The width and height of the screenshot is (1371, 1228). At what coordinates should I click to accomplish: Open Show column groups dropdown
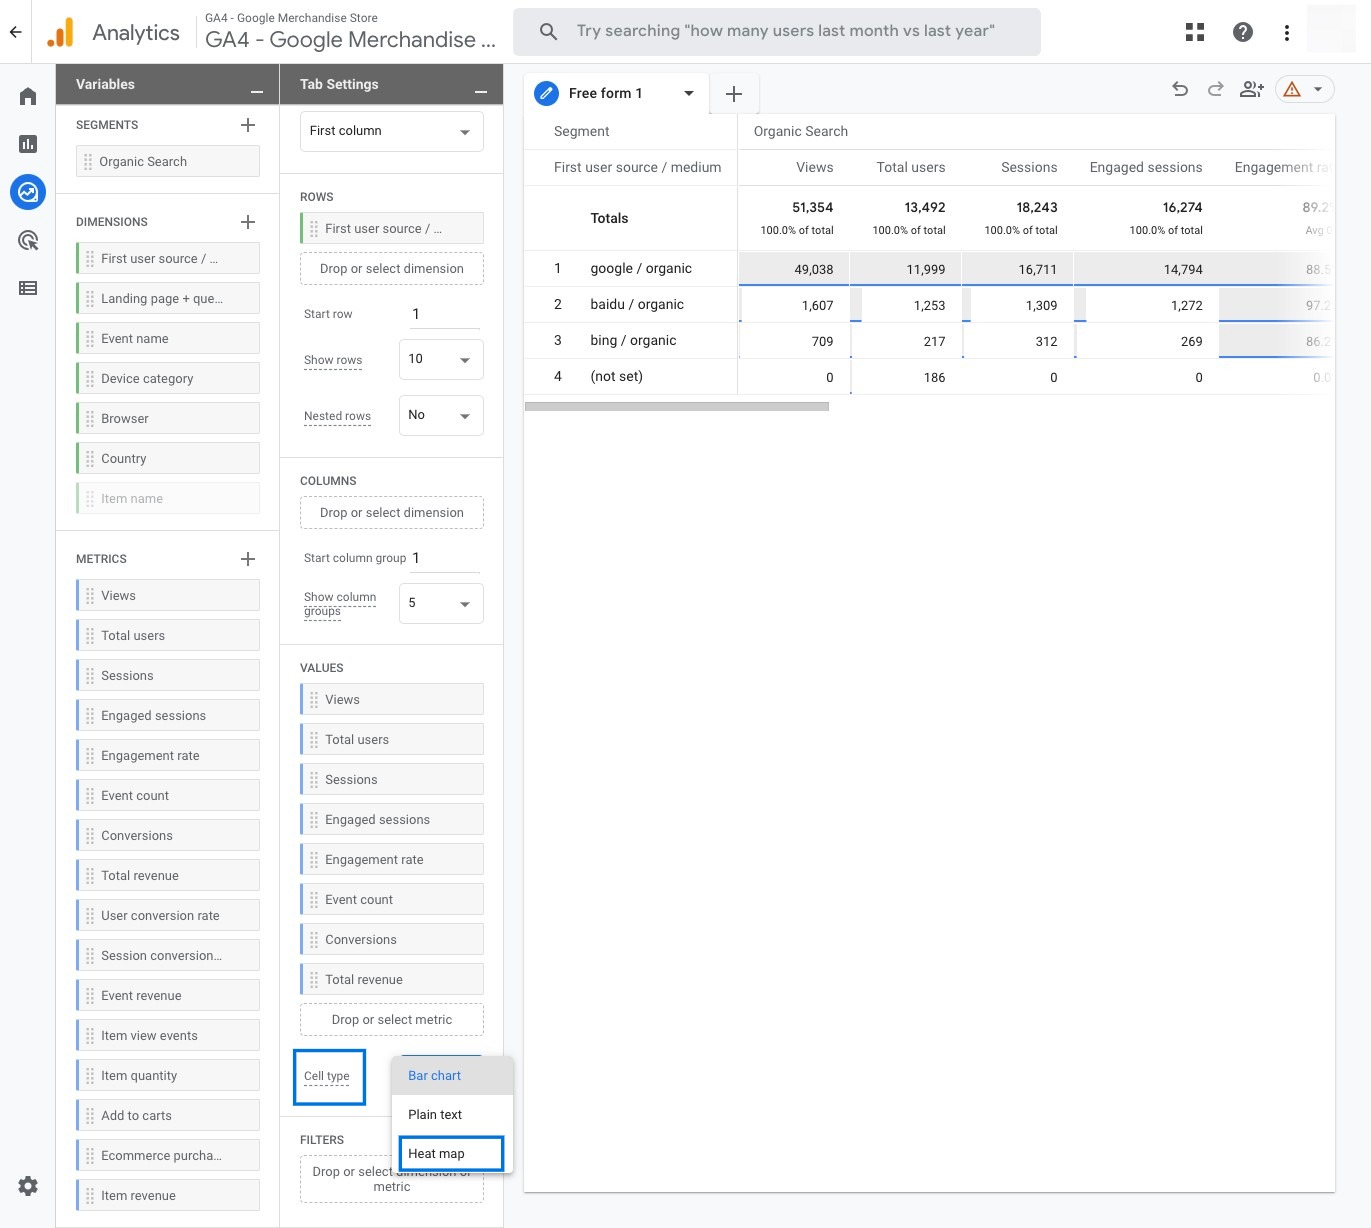coord(441,603)
